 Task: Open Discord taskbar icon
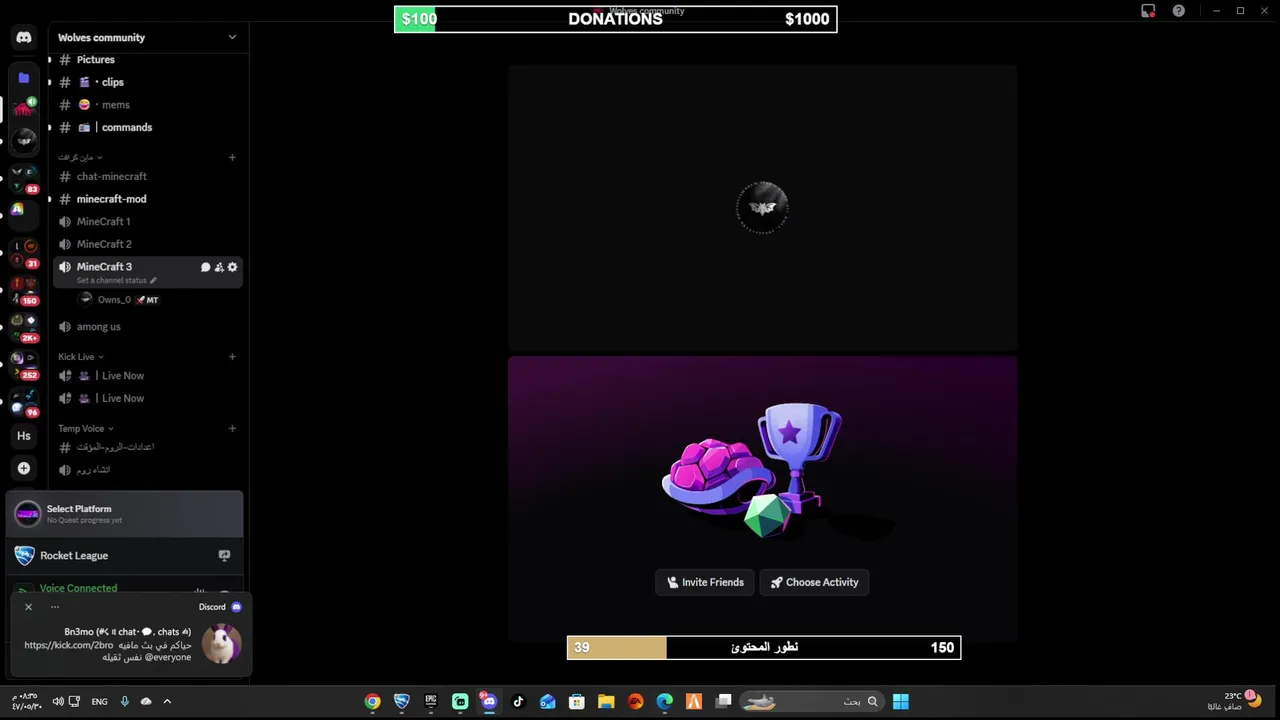[x=489, y=702]
